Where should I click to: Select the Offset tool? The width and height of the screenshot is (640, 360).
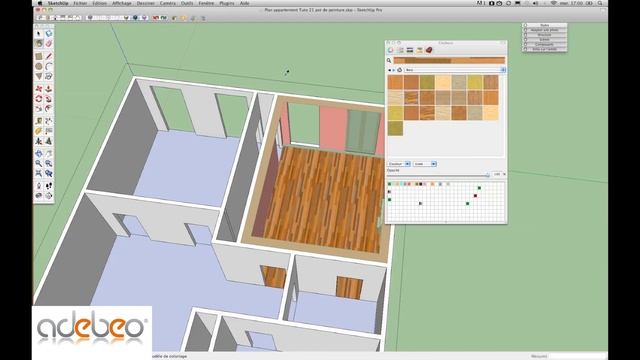pyautogui.click(x=49, y=109)
